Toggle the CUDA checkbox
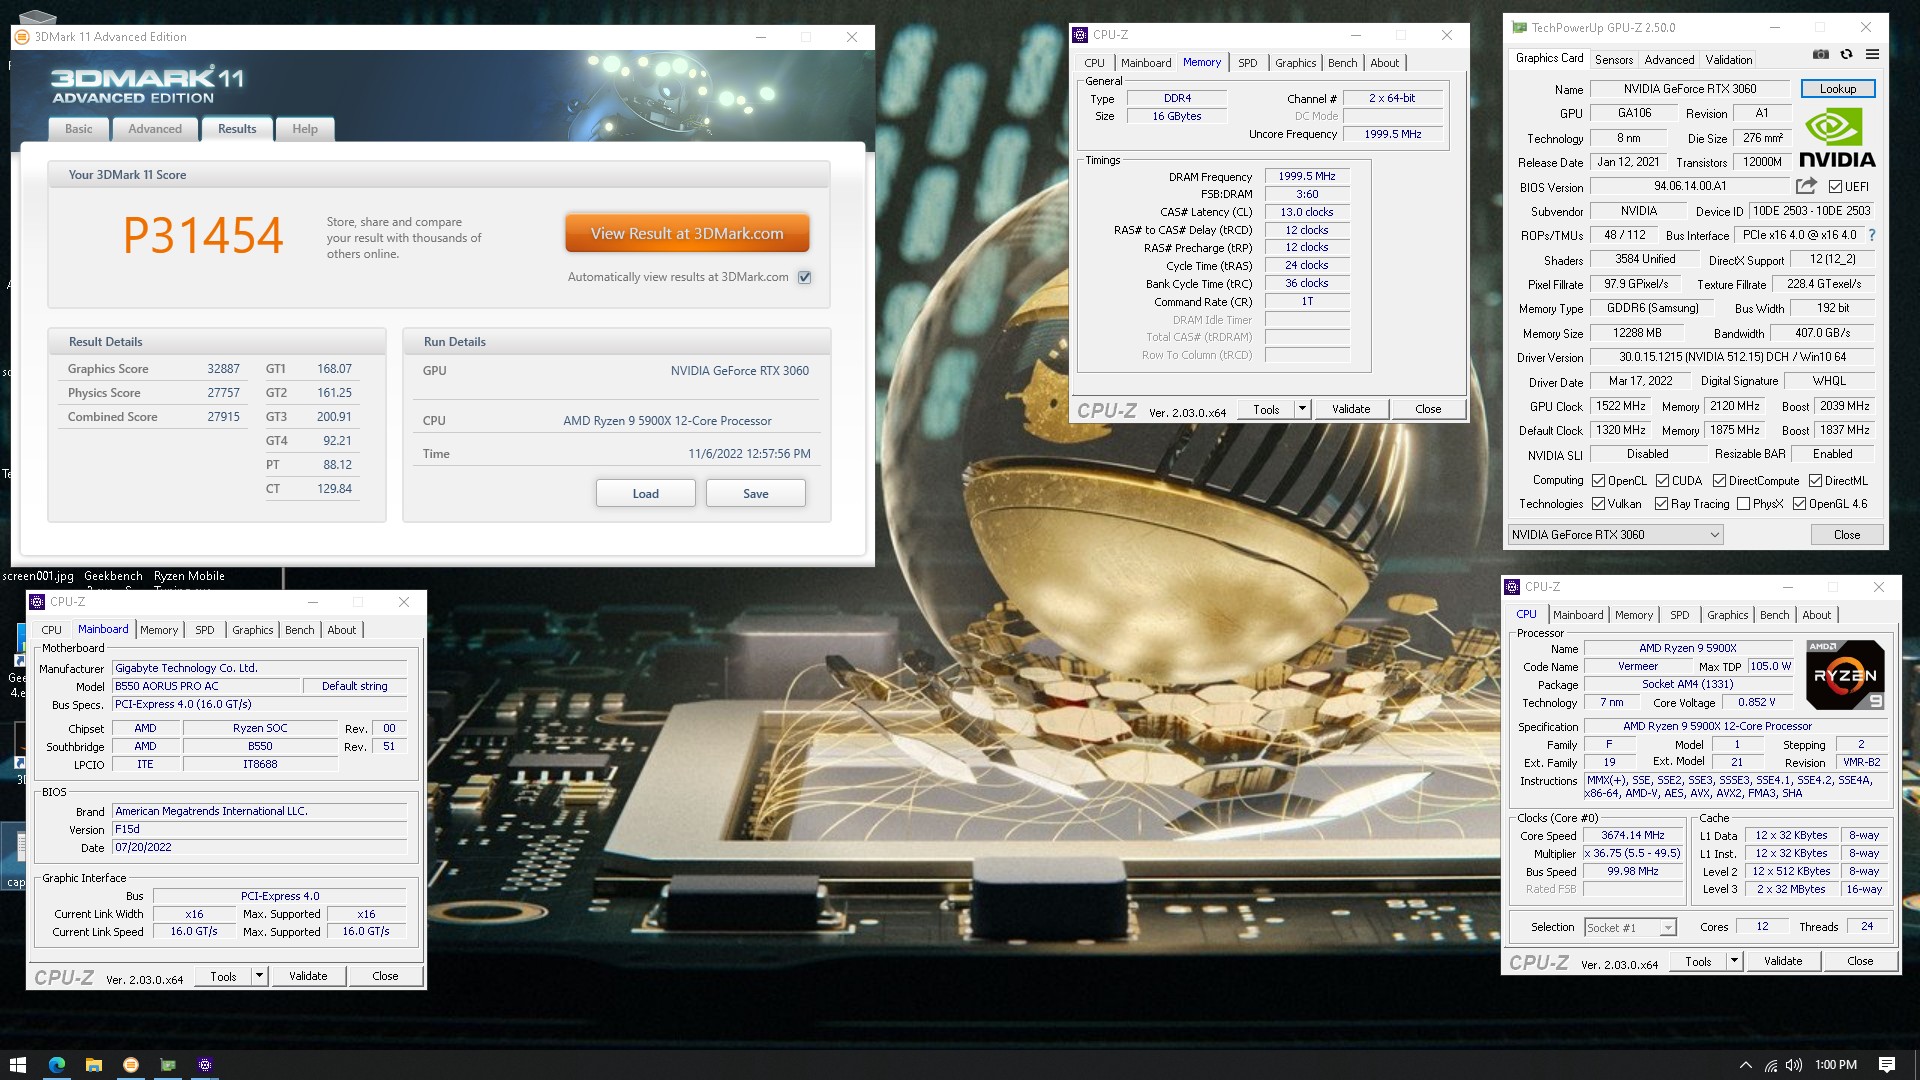The image size is (1920, 1080). (x=1662, y=481)
